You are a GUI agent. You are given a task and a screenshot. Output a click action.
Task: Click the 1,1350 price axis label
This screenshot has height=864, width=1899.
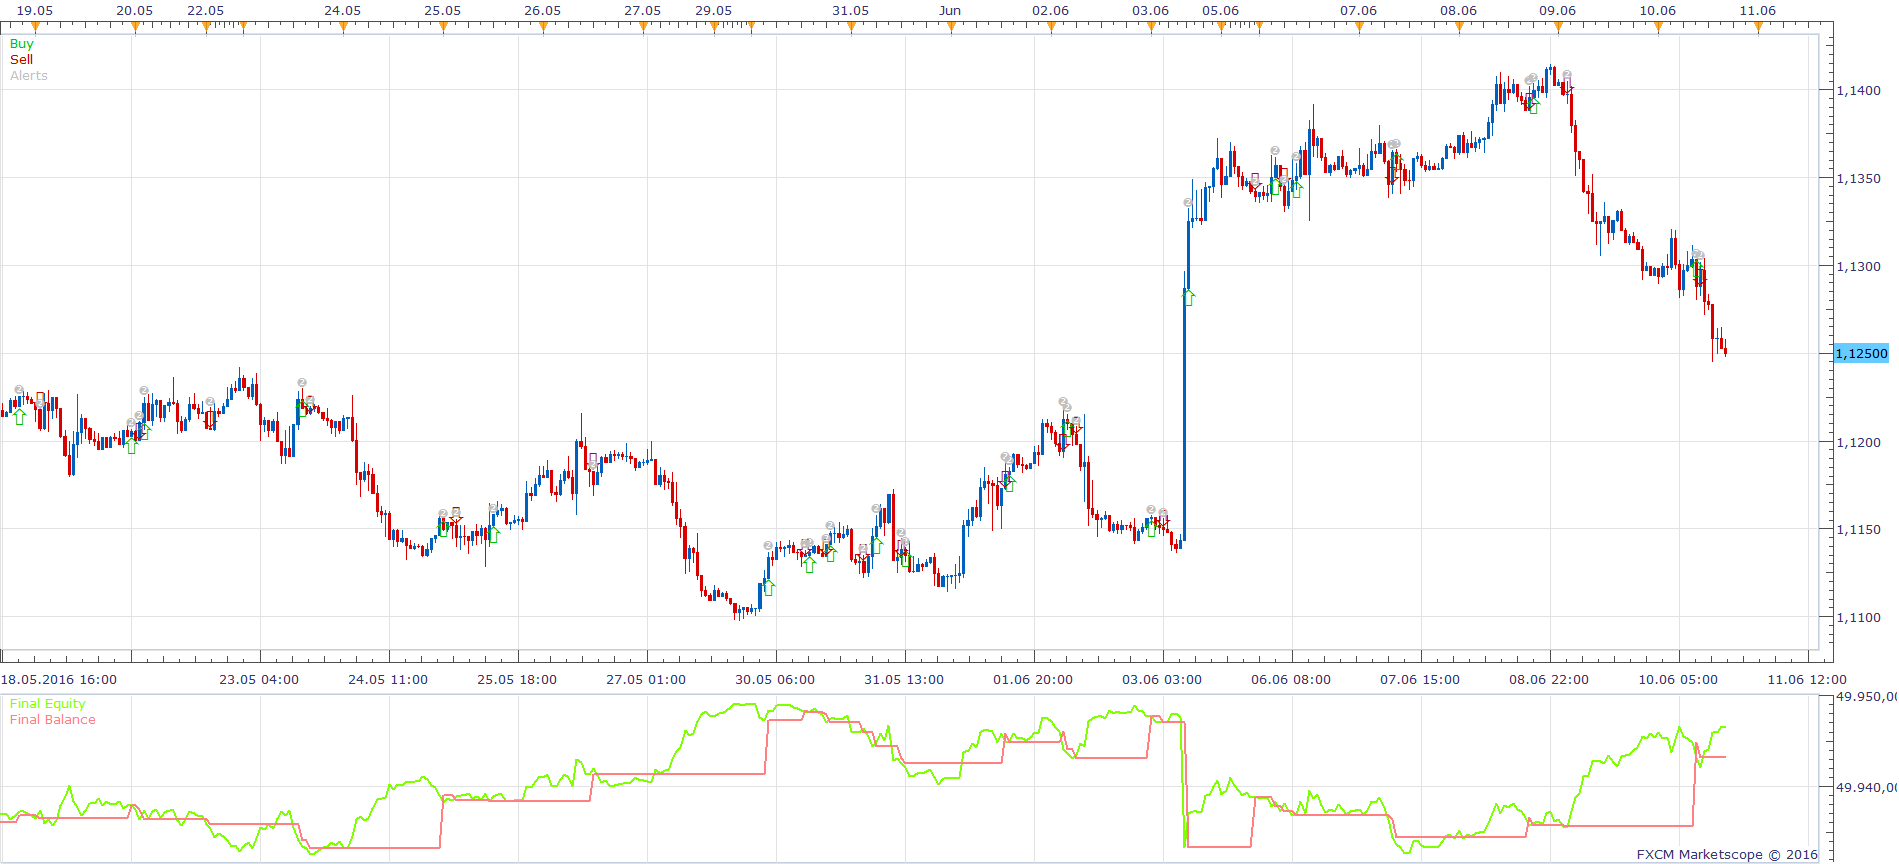point(1858,178)
